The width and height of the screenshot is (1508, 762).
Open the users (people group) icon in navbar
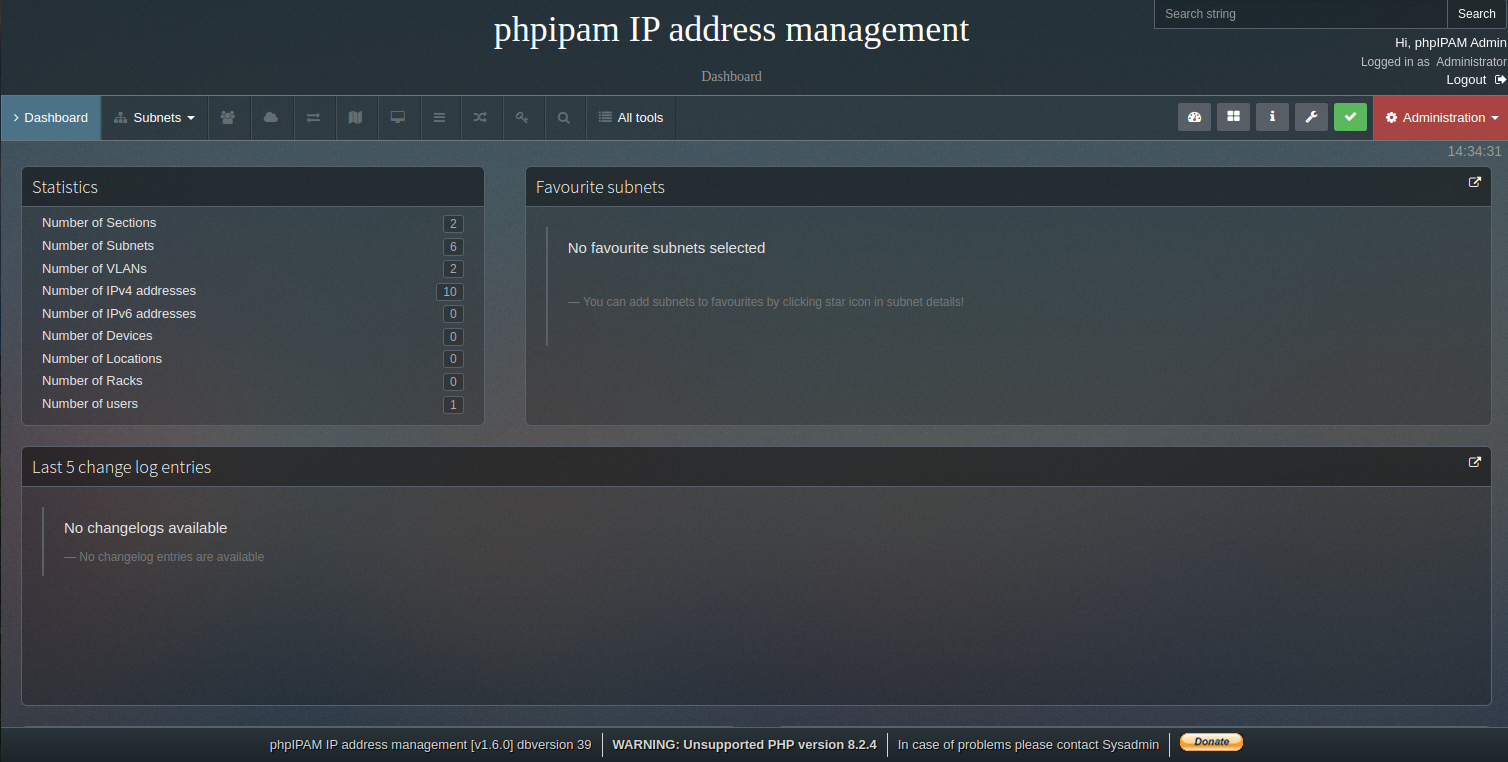point(228,118)
